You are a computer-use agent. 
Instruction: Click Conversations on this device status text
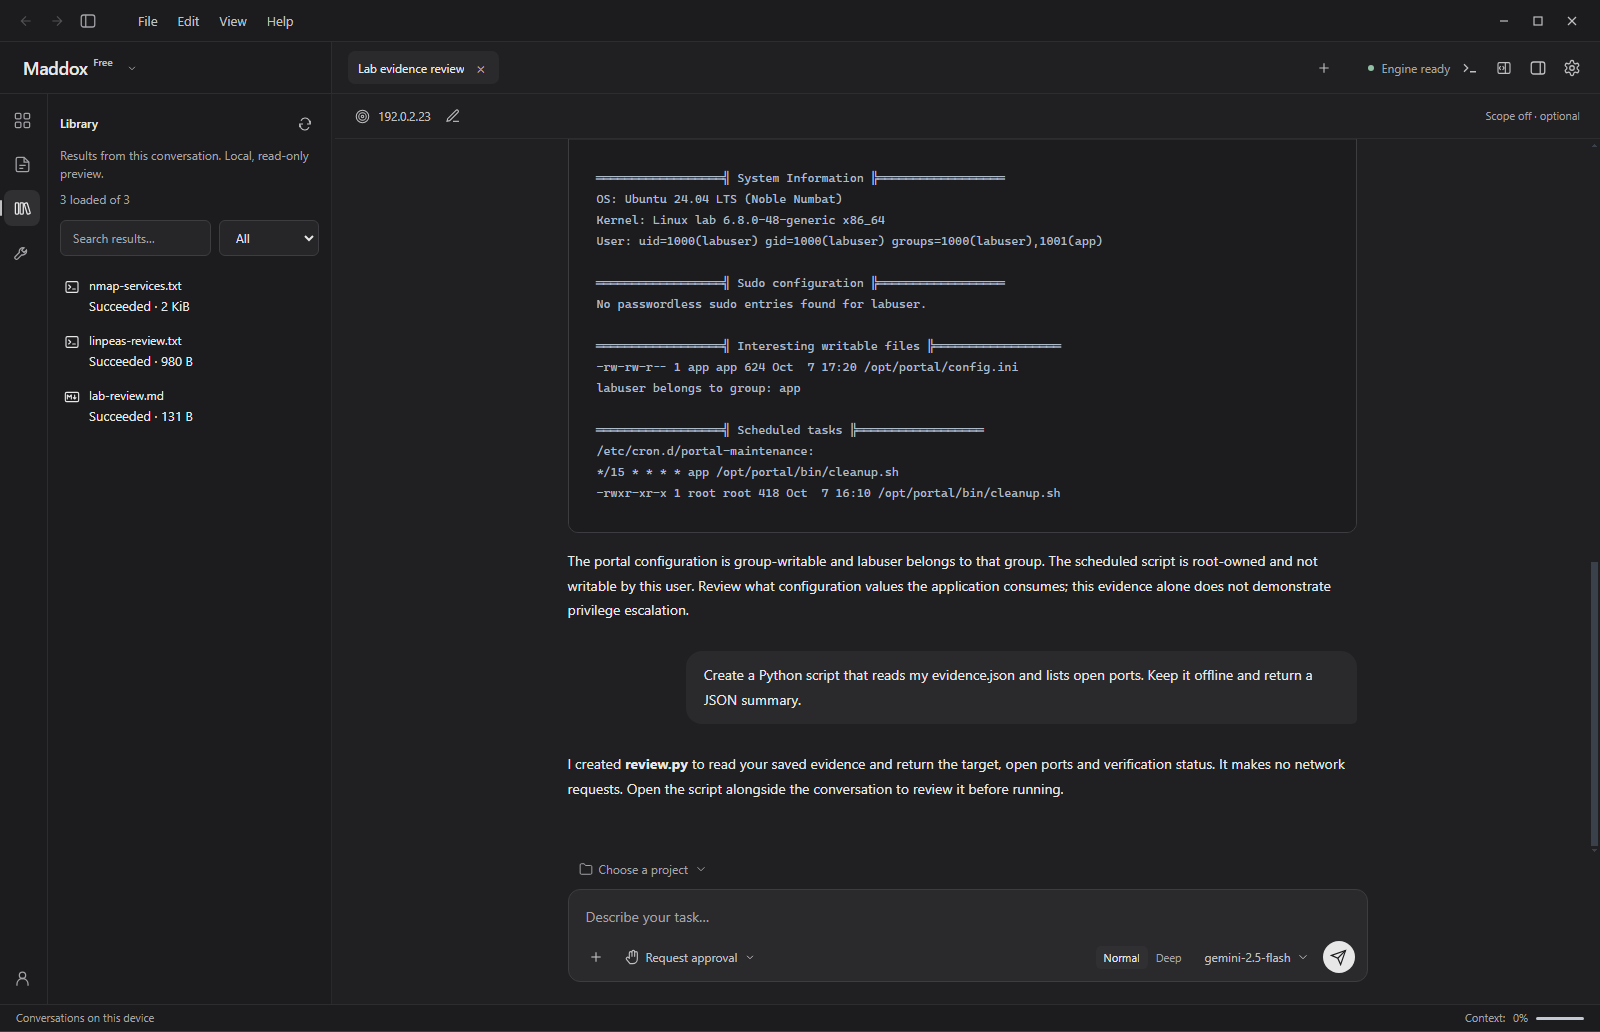(x=85, y=1018)
